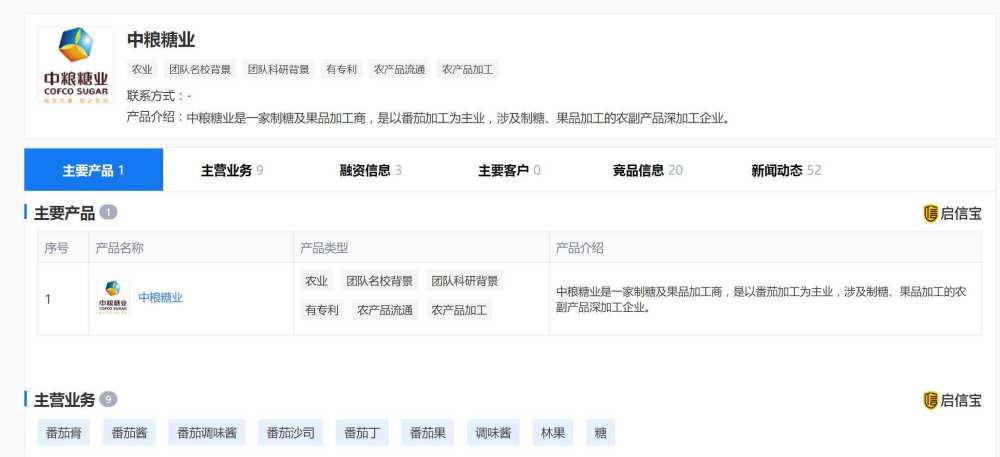Select the 农产品流通 header tag
This screenshot has width=1000, height=457.
coord(399,69)
